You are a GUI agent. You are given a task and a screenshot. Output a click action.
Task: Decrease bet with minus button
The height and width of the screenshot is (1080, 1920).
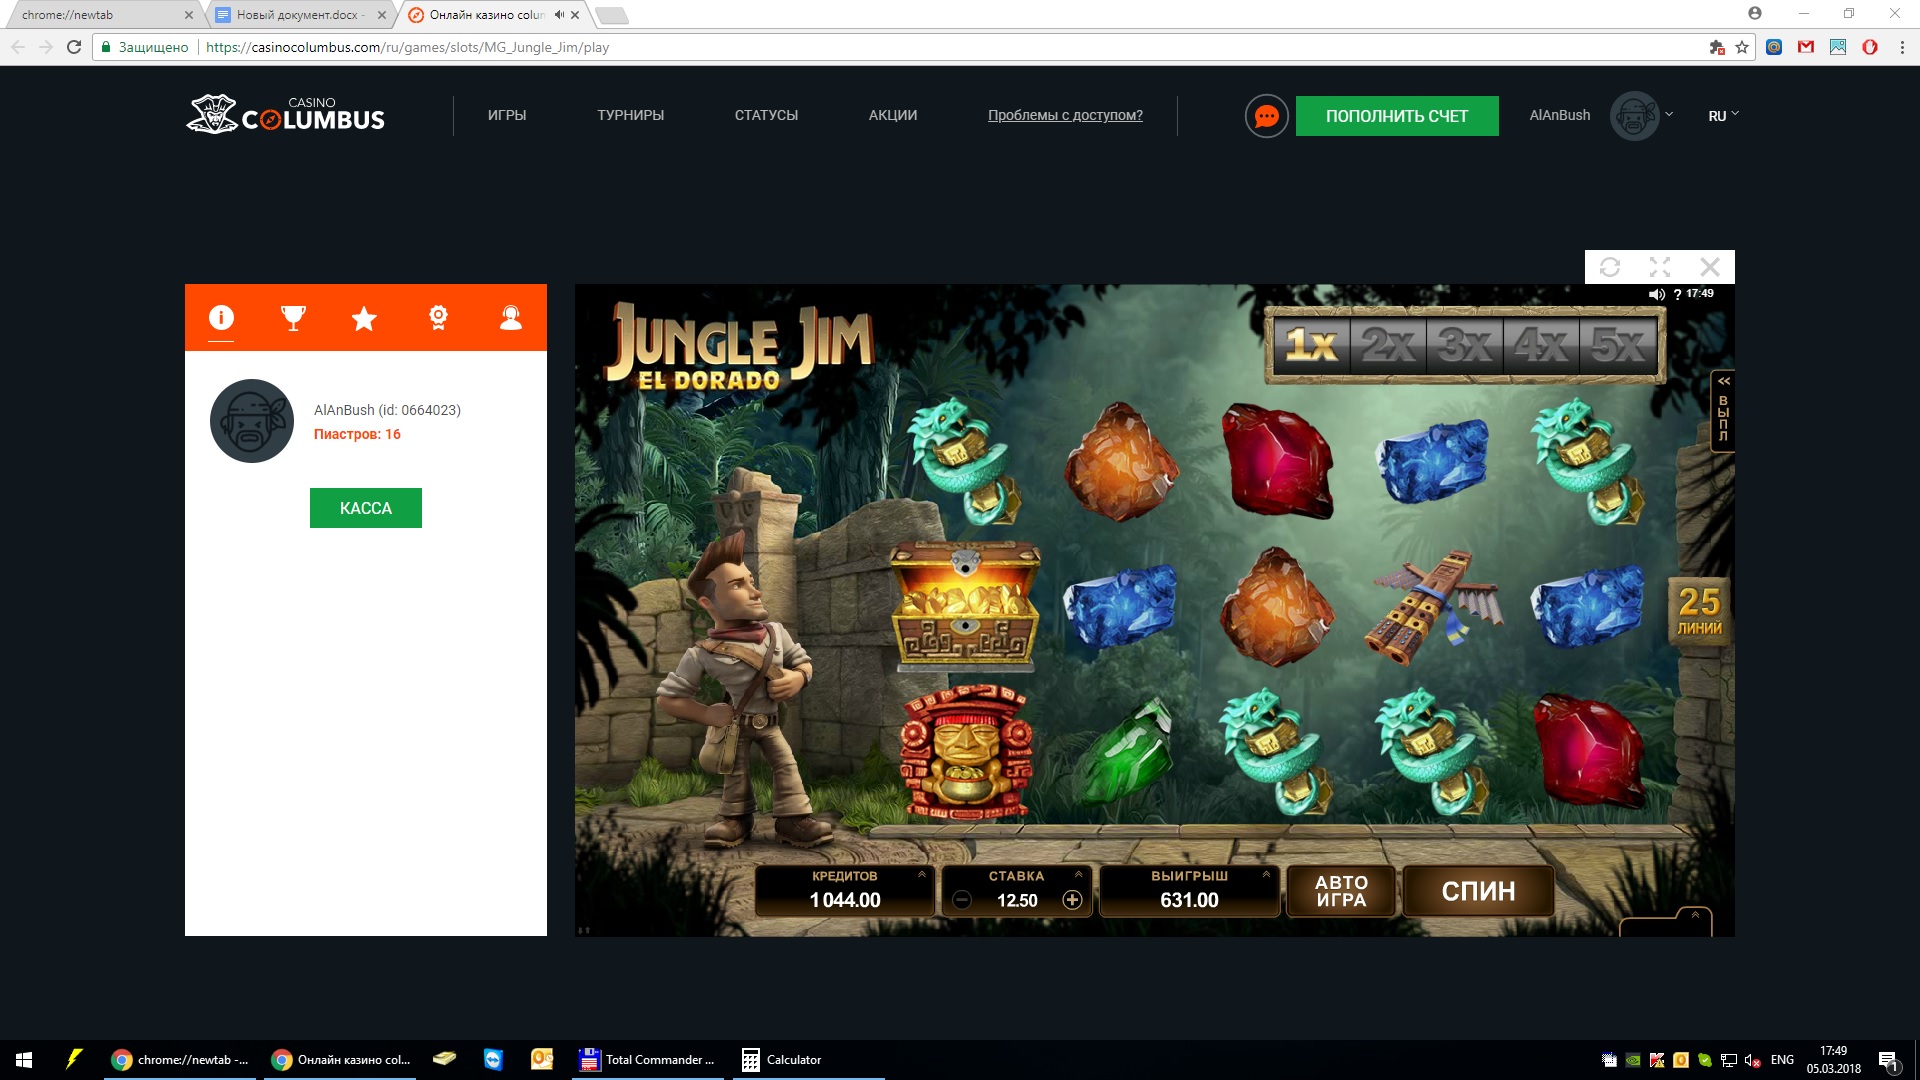click(962, 900)
